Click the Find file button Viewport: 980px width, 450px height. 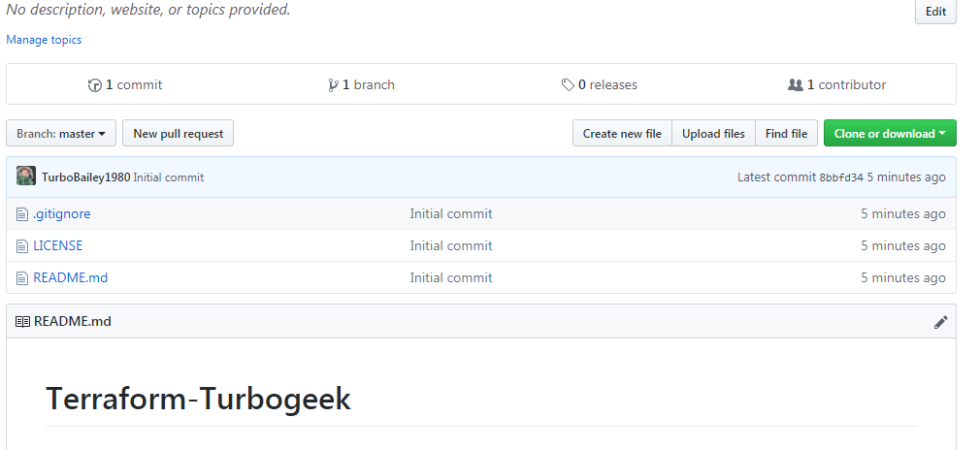click(786, 133)
